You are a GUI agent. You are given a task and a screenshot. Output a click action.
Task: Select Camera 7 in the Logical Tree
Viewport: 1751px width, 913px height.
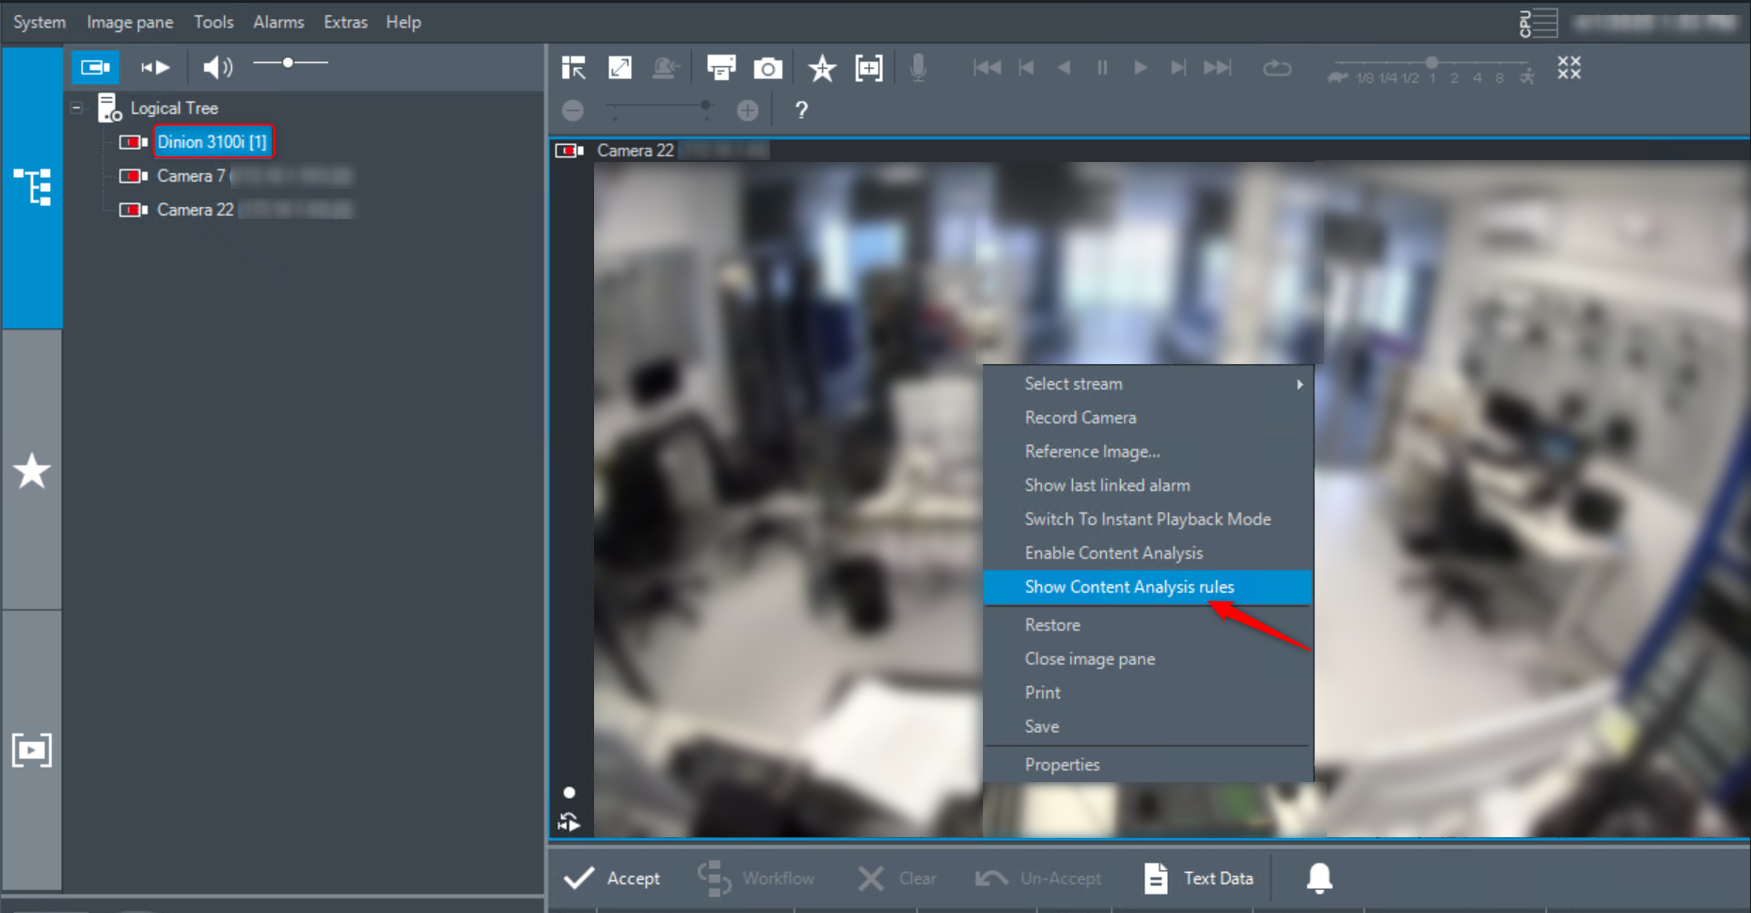[x=190, y=176]
